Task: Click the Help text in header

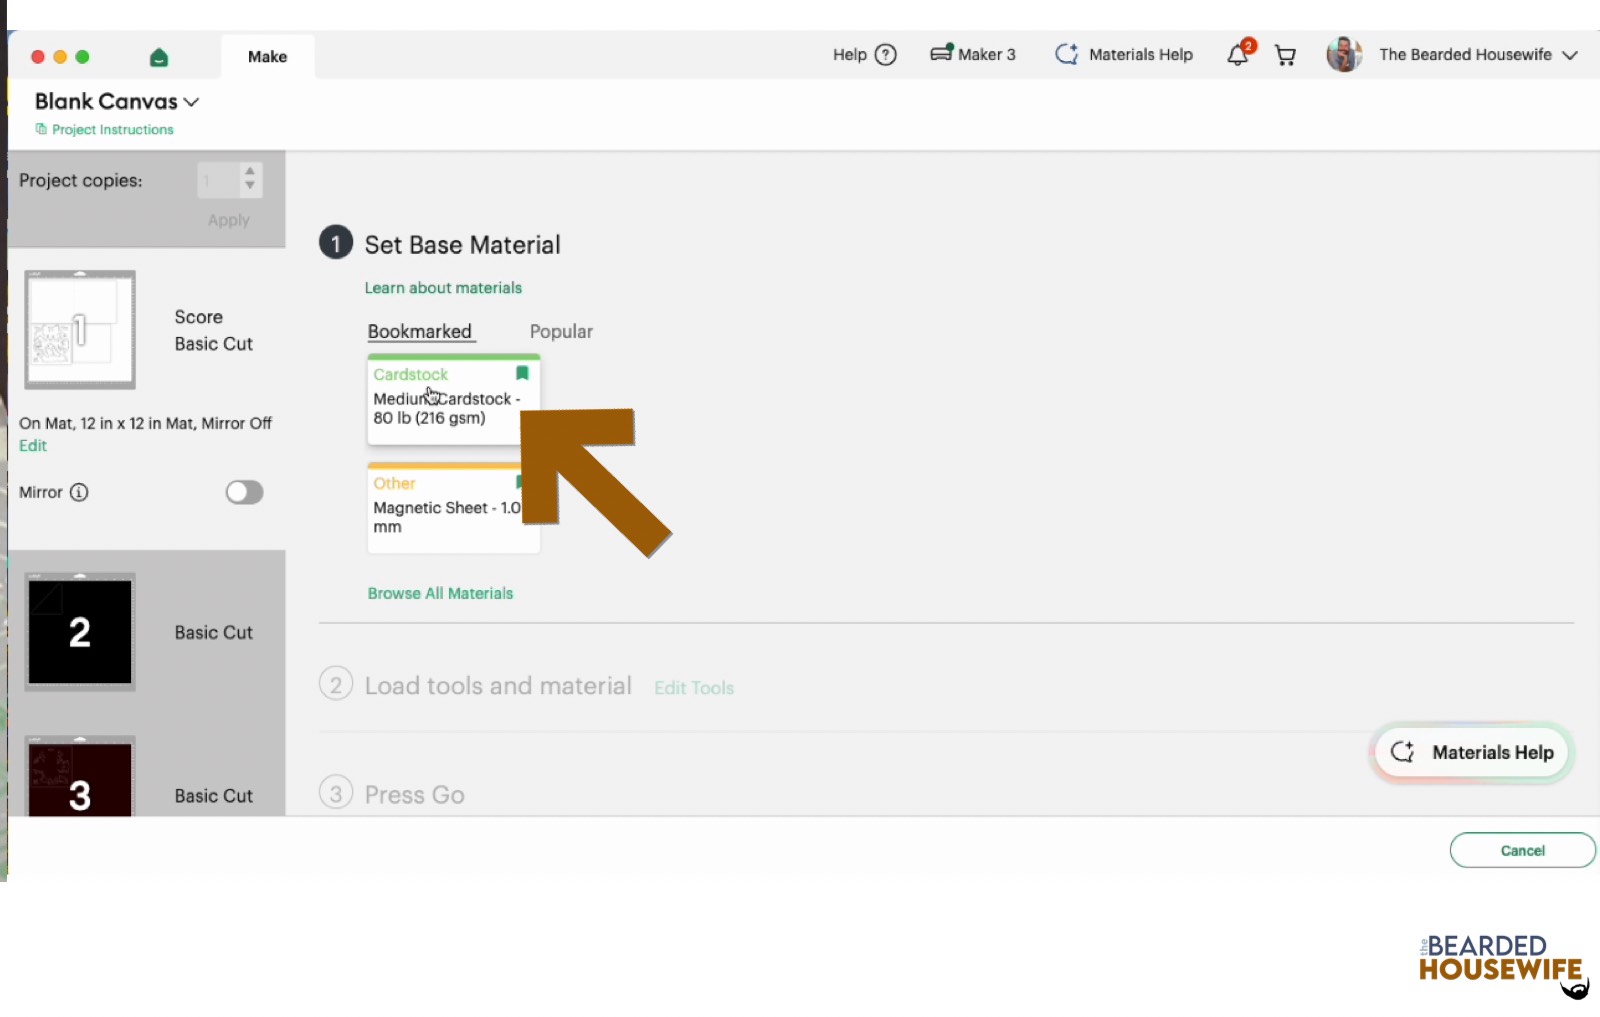Action: 849,55
